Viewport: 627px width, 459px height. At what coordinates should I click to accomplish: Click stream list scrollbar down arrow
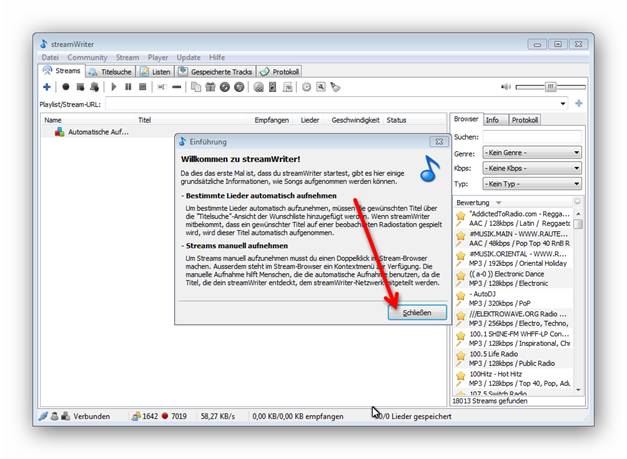coord(578,389)
